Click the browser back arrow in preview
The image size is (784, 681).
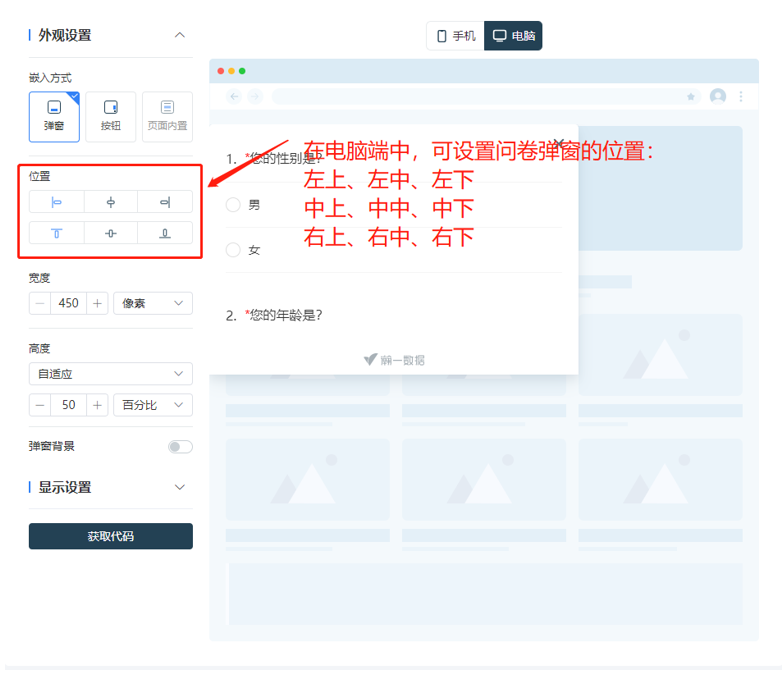click(x=234, y=96)
